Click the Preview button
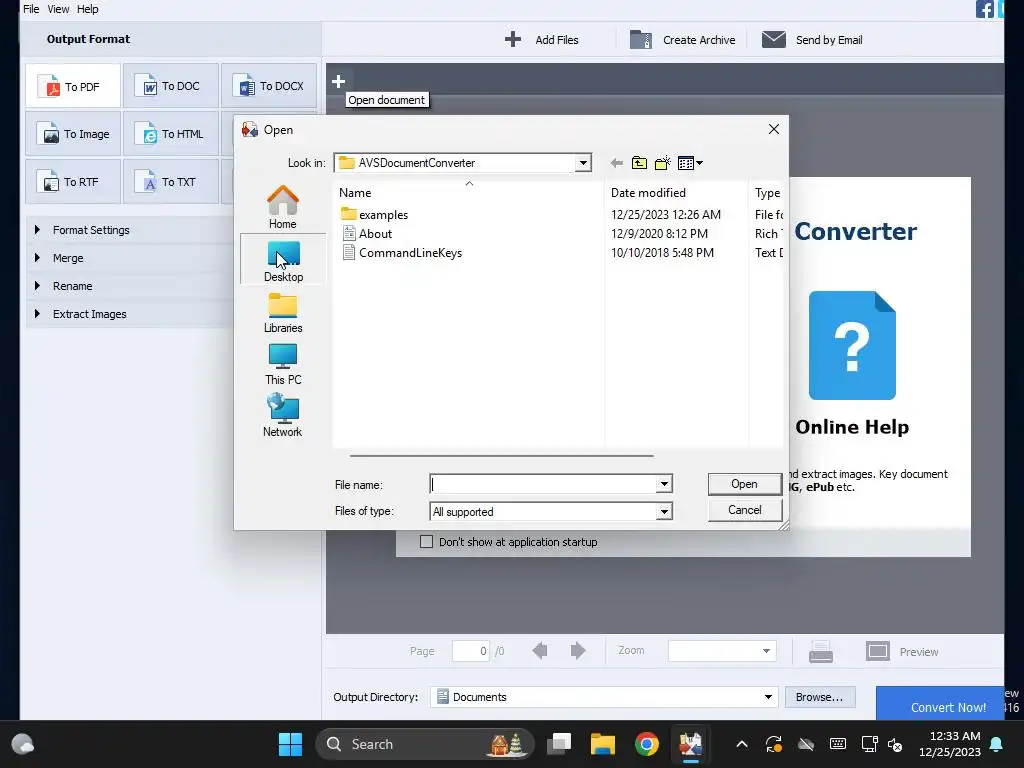The height and width of the screenshot is (768, 1024). click(903, 651)
